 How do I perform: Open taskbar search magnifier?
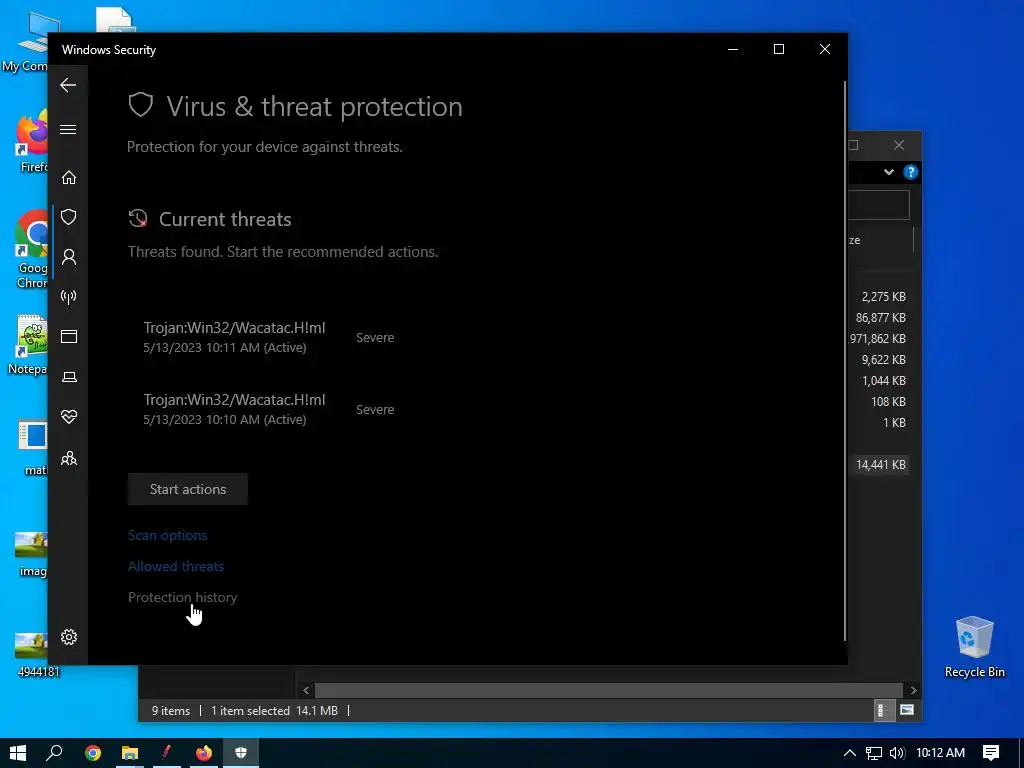pos(54,753)
